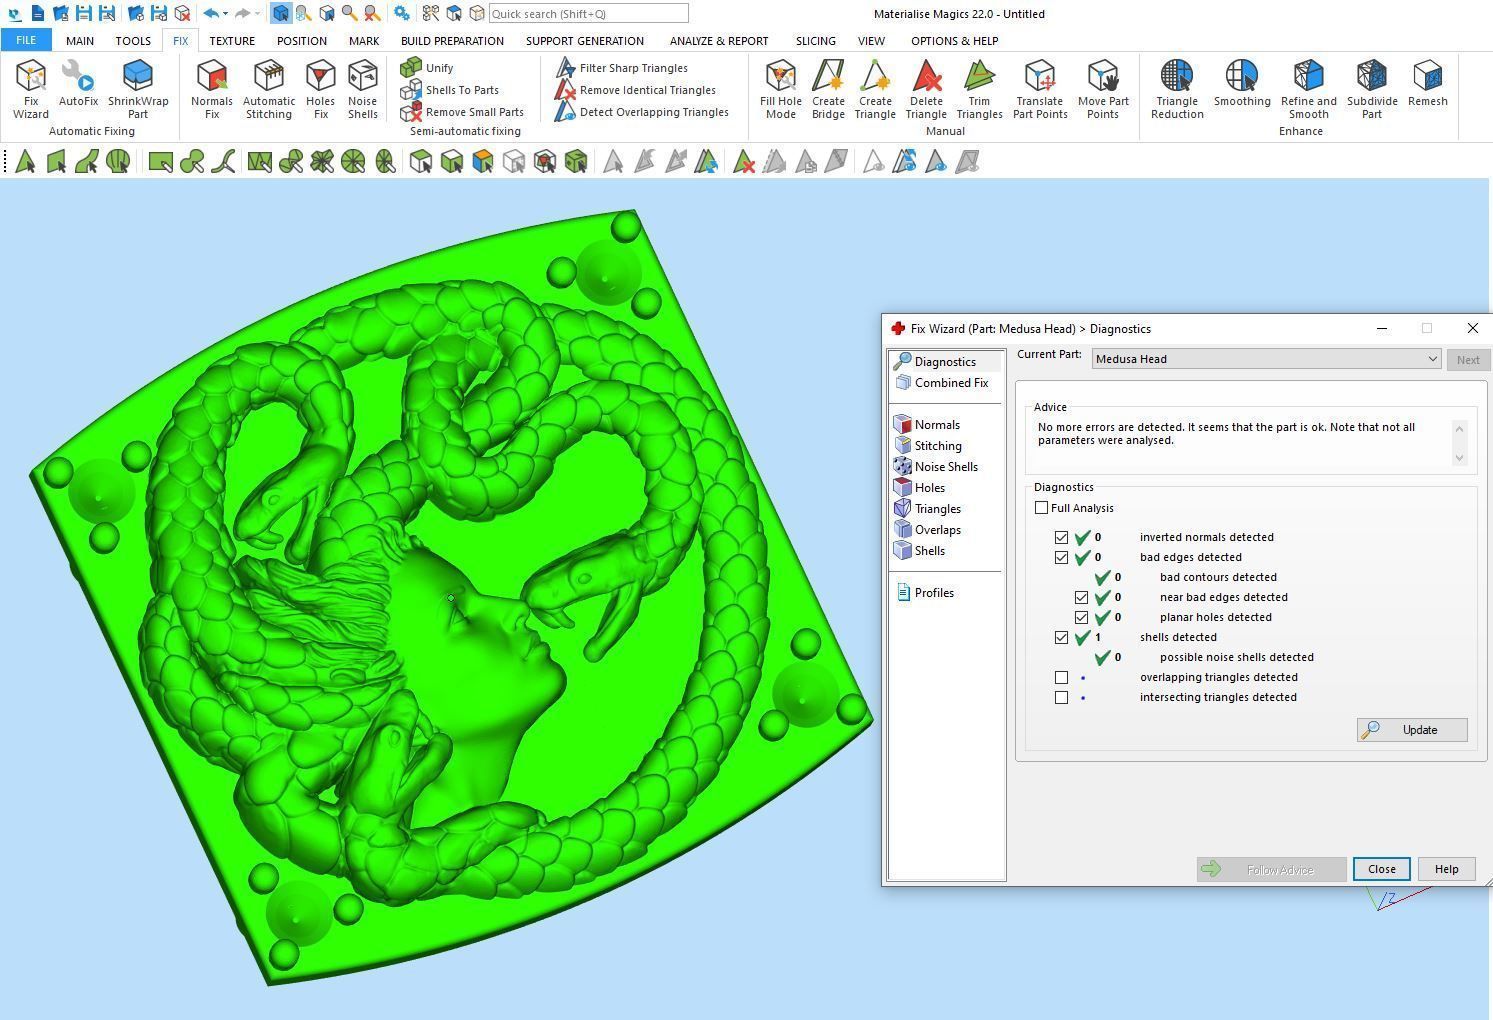Open Noise Shells page in wizard sidebar
The image size is (1493, 1020).
(936, 467)
